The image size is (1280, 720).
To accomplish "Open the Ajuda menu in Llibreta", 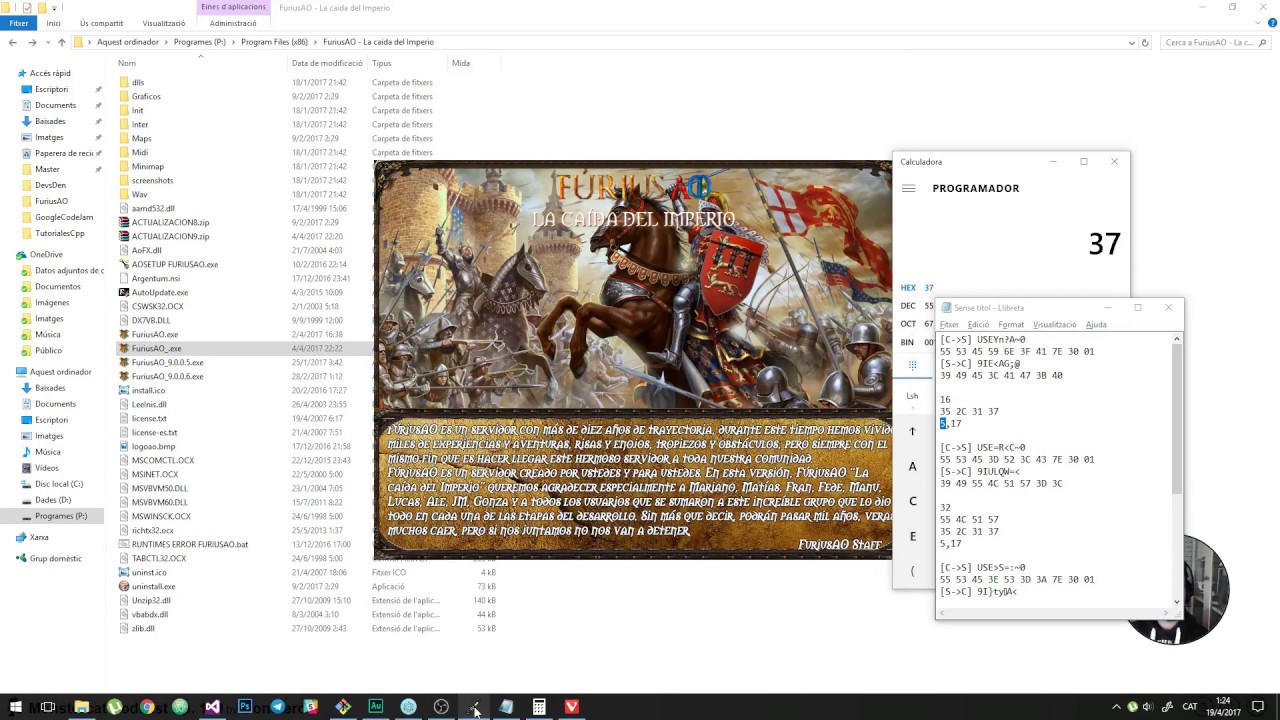I will 1096,325.
